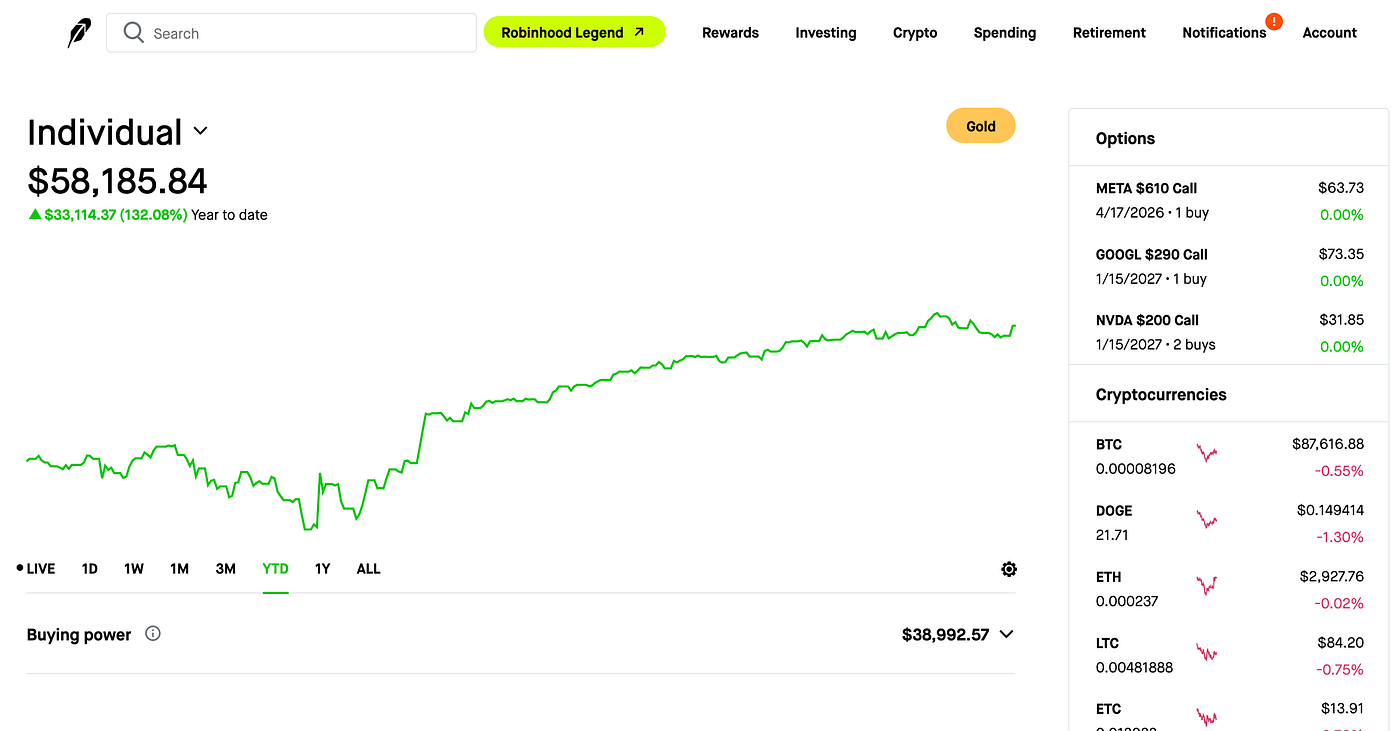Click the Cryptocurrencies section header

pyautogui.click(x=1161, y=395)
